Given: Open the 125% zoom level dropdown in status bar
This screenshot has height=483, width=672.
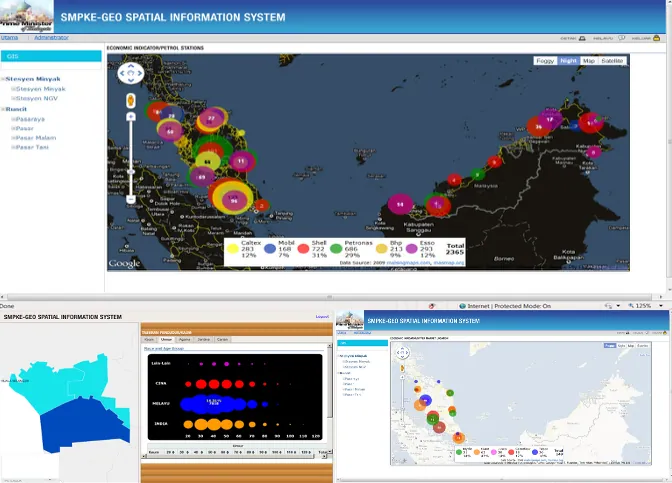Looking at the screenshot, I should (660, 306).
